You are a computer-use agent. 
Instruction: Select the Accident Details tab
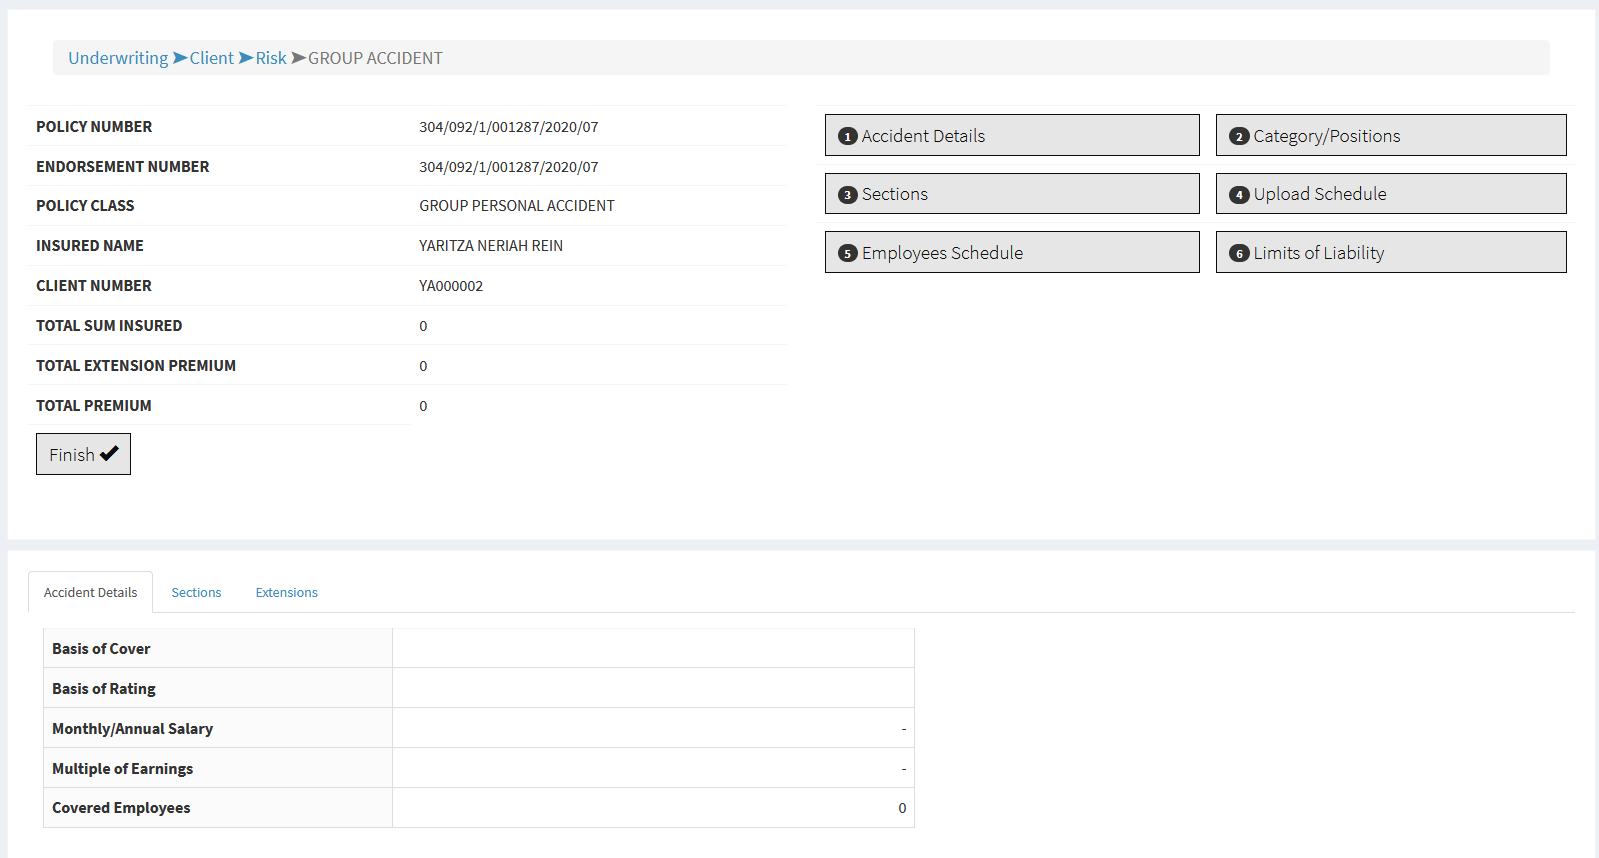(x=90, y=592)
